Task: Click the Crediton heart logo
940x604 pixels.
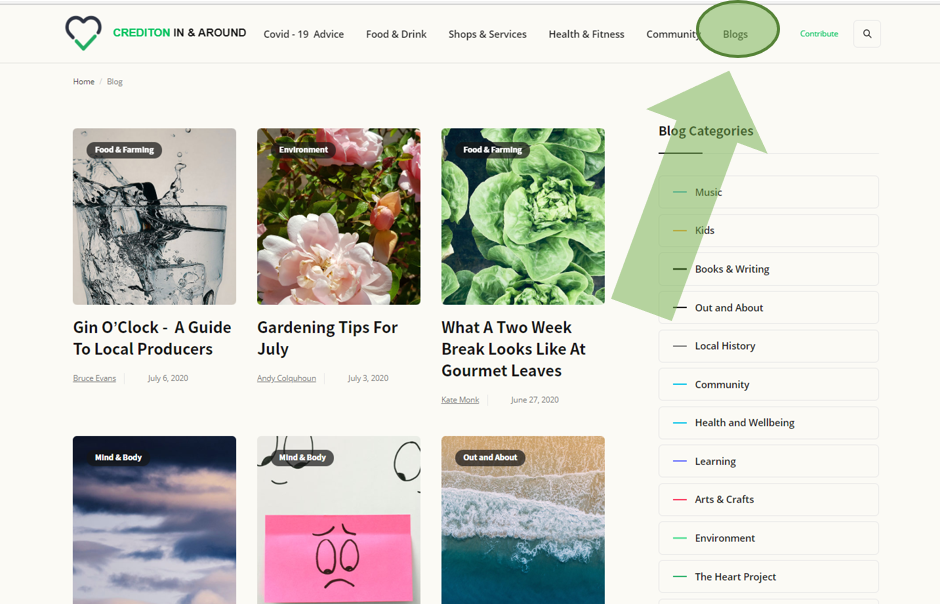Action: point(83,33)
